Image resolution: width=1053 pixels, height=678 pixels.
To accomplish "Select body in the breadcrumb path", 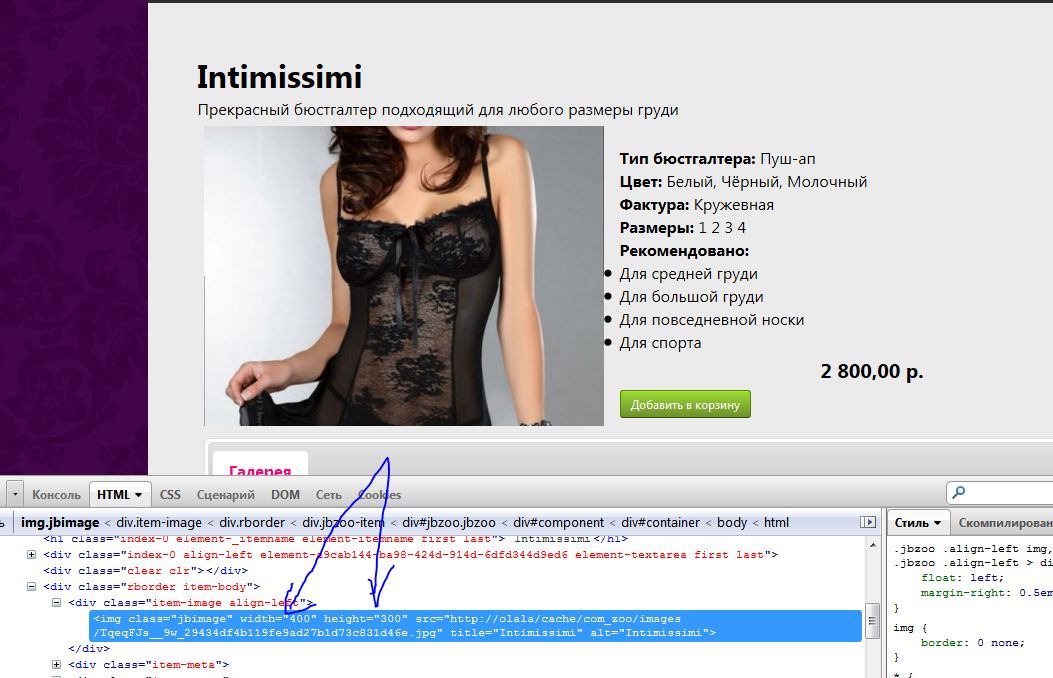I will click(732, 522).
